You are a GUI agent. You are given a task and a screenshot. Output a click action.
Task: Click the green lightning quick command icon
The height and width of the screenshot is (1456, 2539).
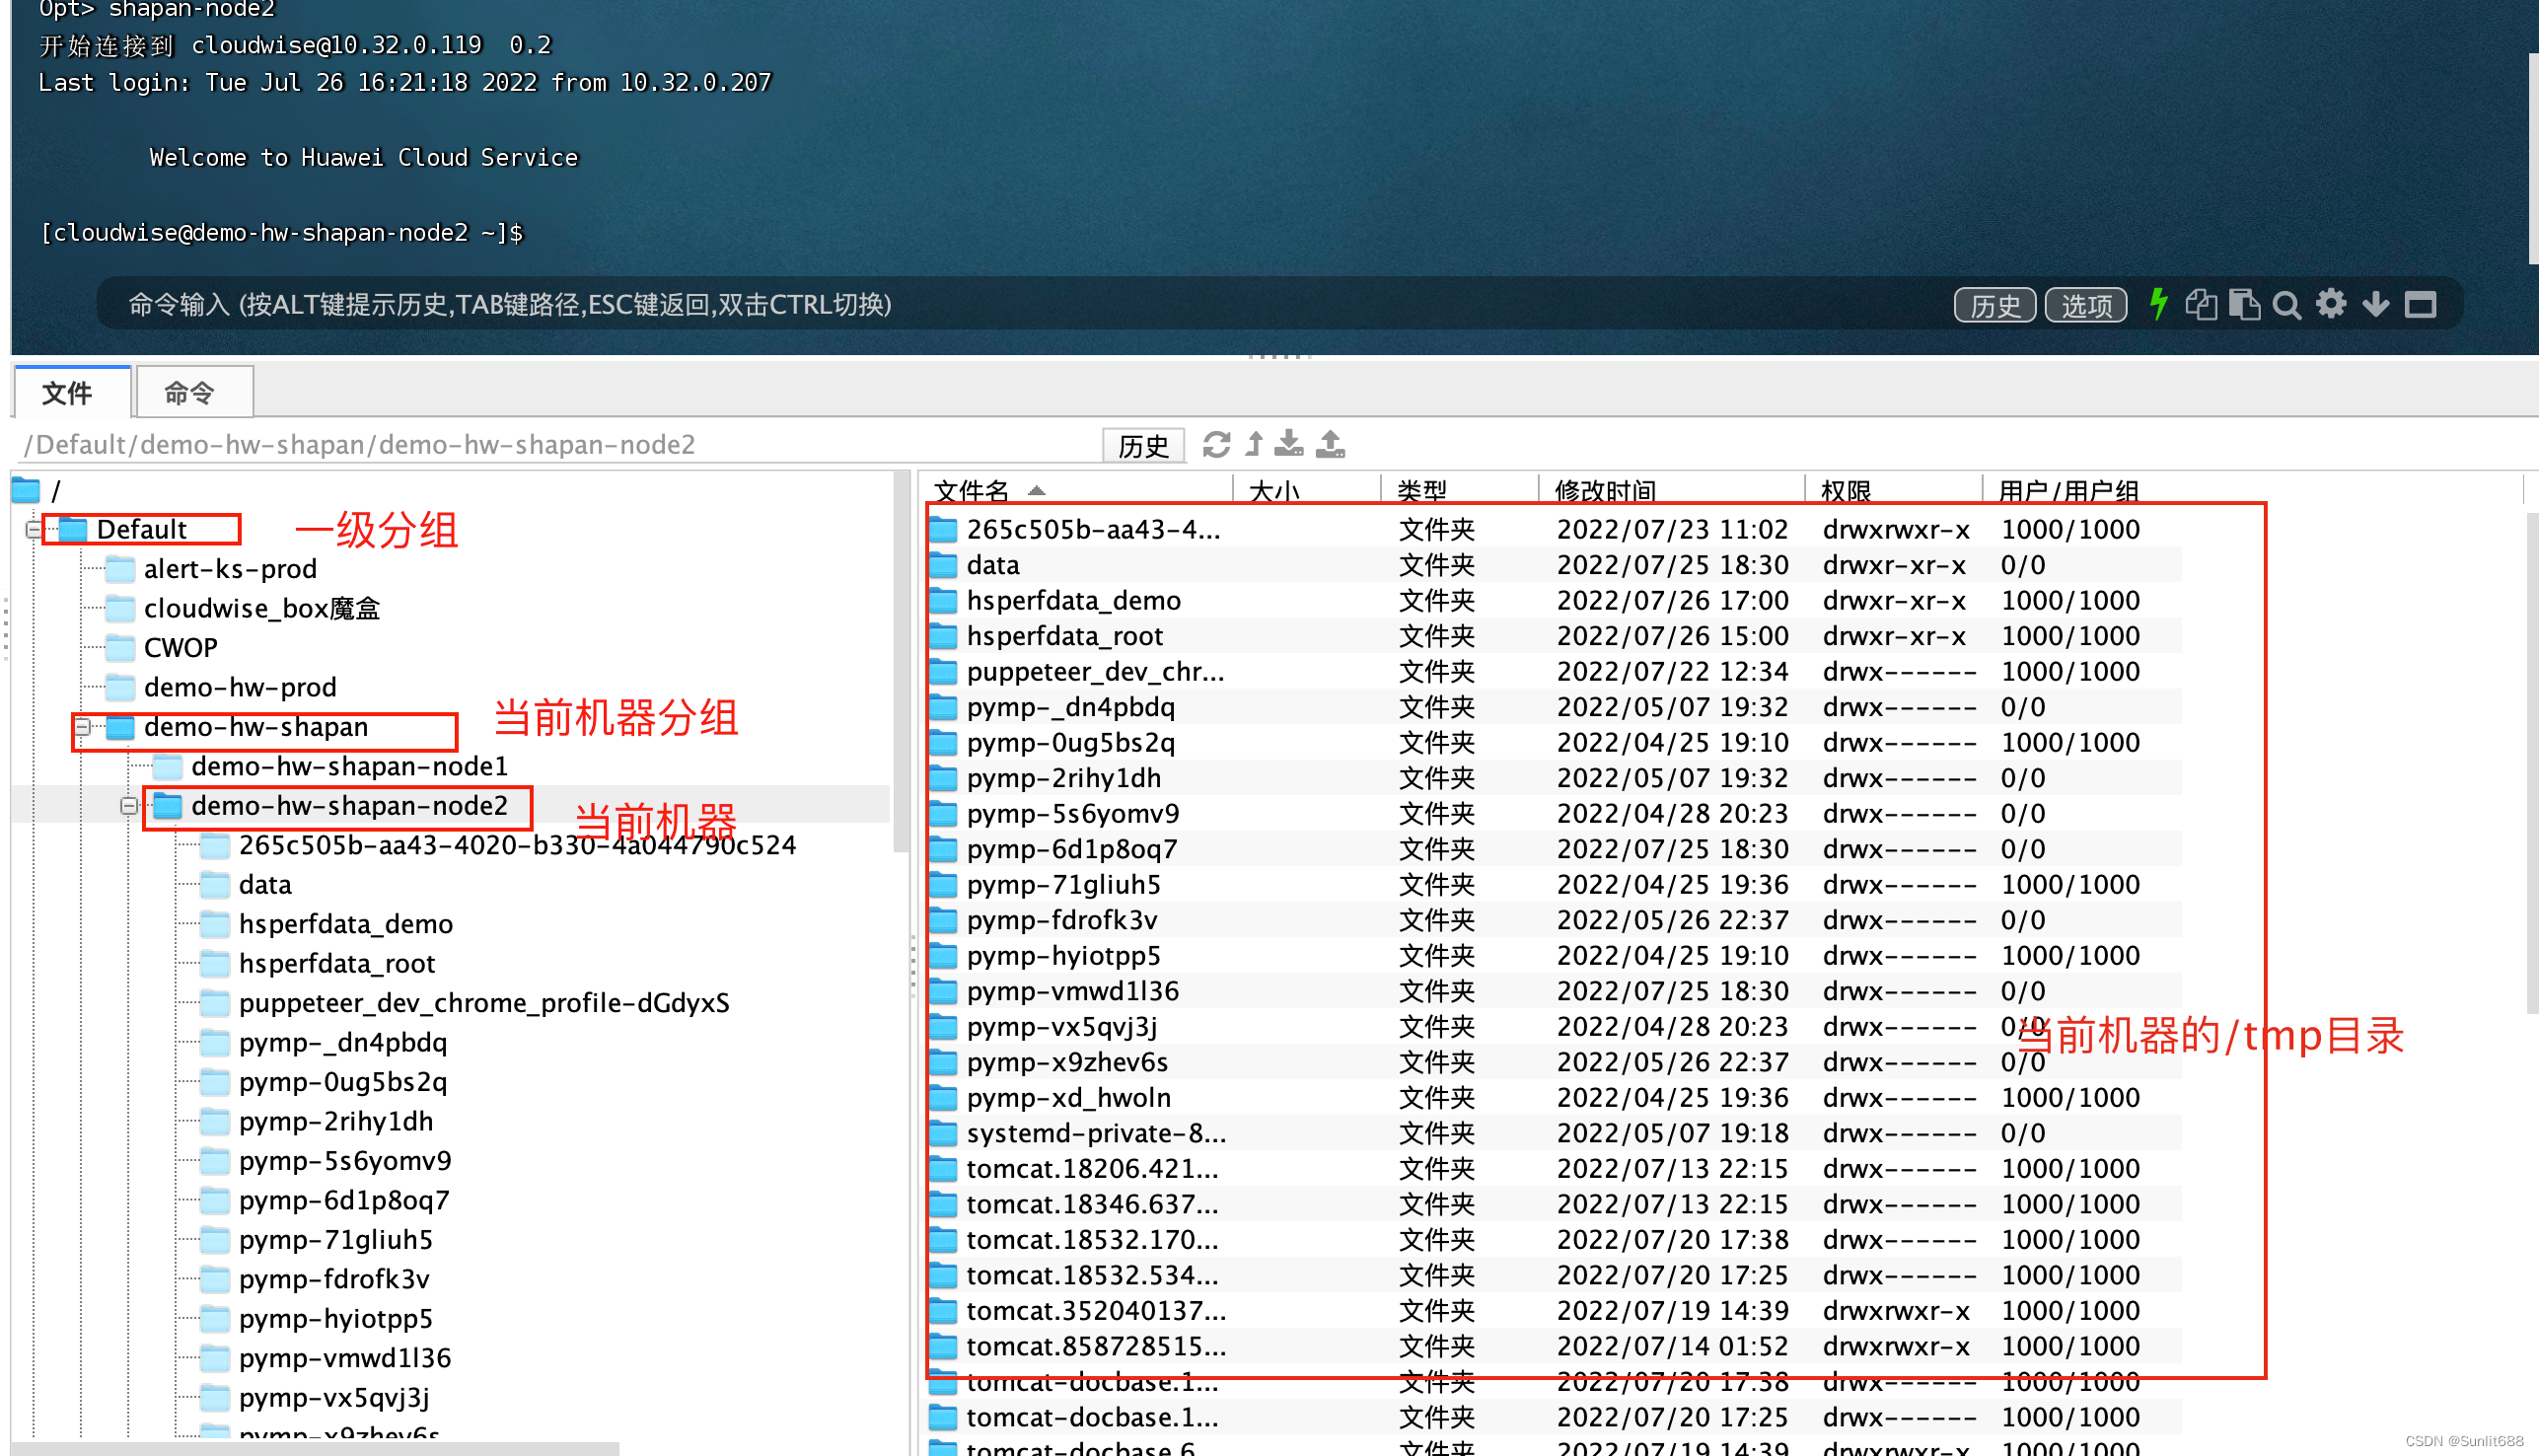point(2158,304)
